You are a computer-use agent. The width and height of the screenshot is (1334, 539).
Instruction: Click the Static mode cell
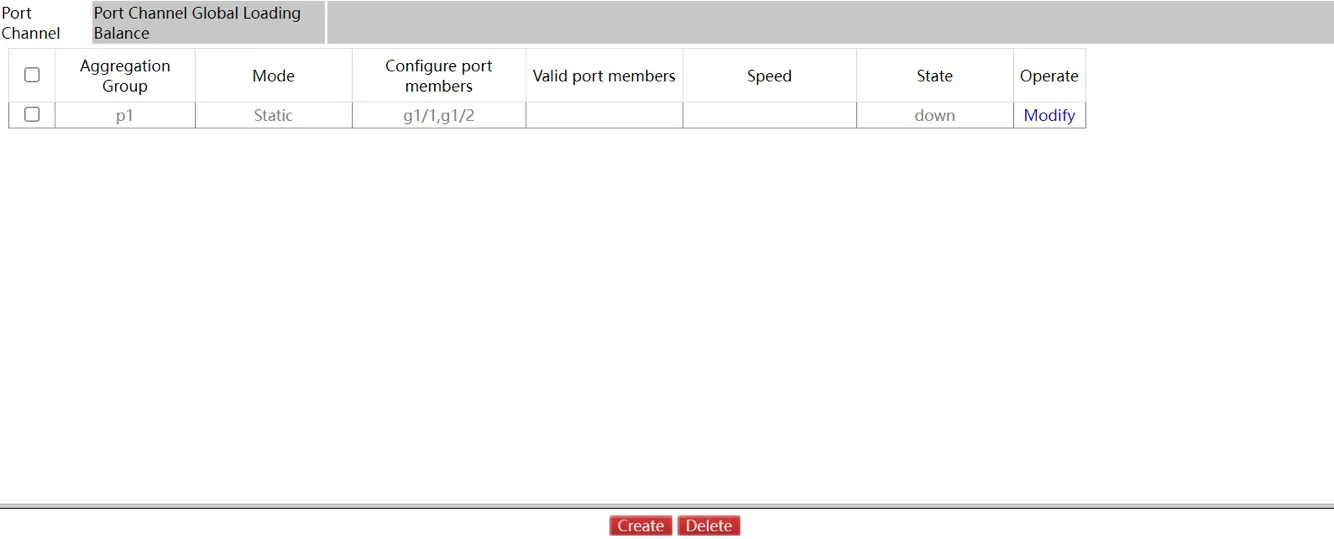[273, 115]
